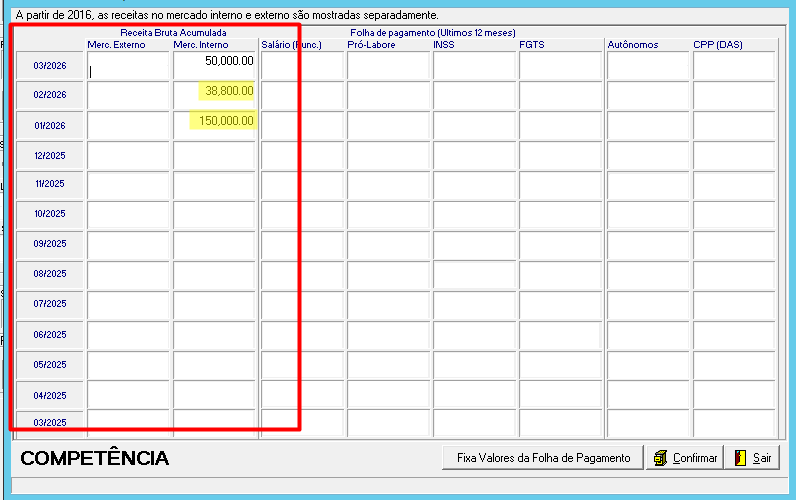Click the 09/2025 row label
This screenshot has width=796, height=500.
50,244
